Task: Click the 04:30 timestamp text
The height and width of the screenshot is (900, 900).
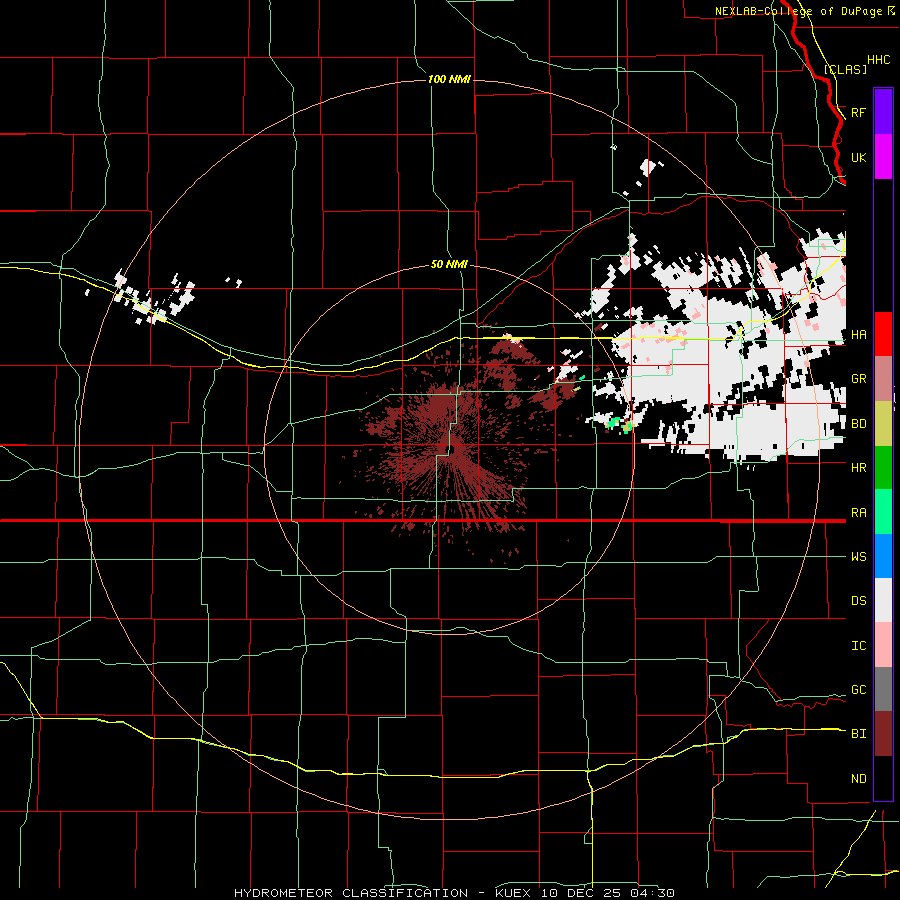Action: point(651,893)
